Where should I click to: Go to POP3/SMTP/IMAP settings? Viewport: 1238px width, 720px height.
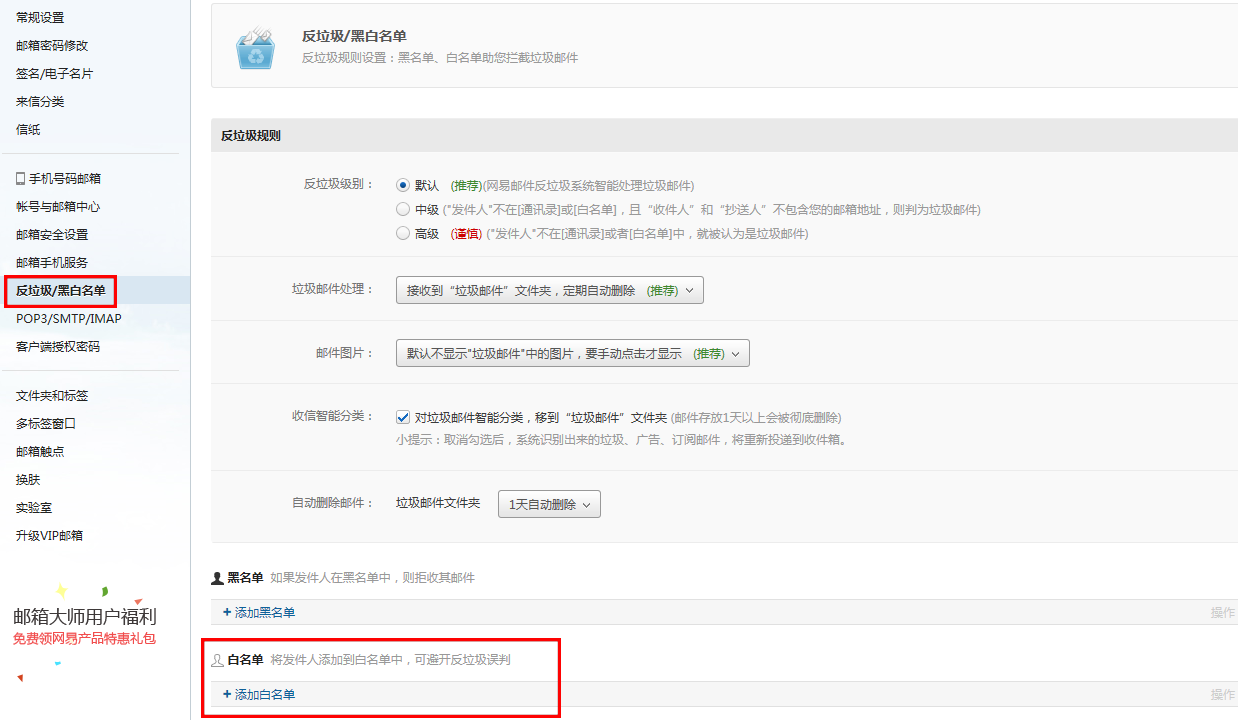(x=68, y=319)
